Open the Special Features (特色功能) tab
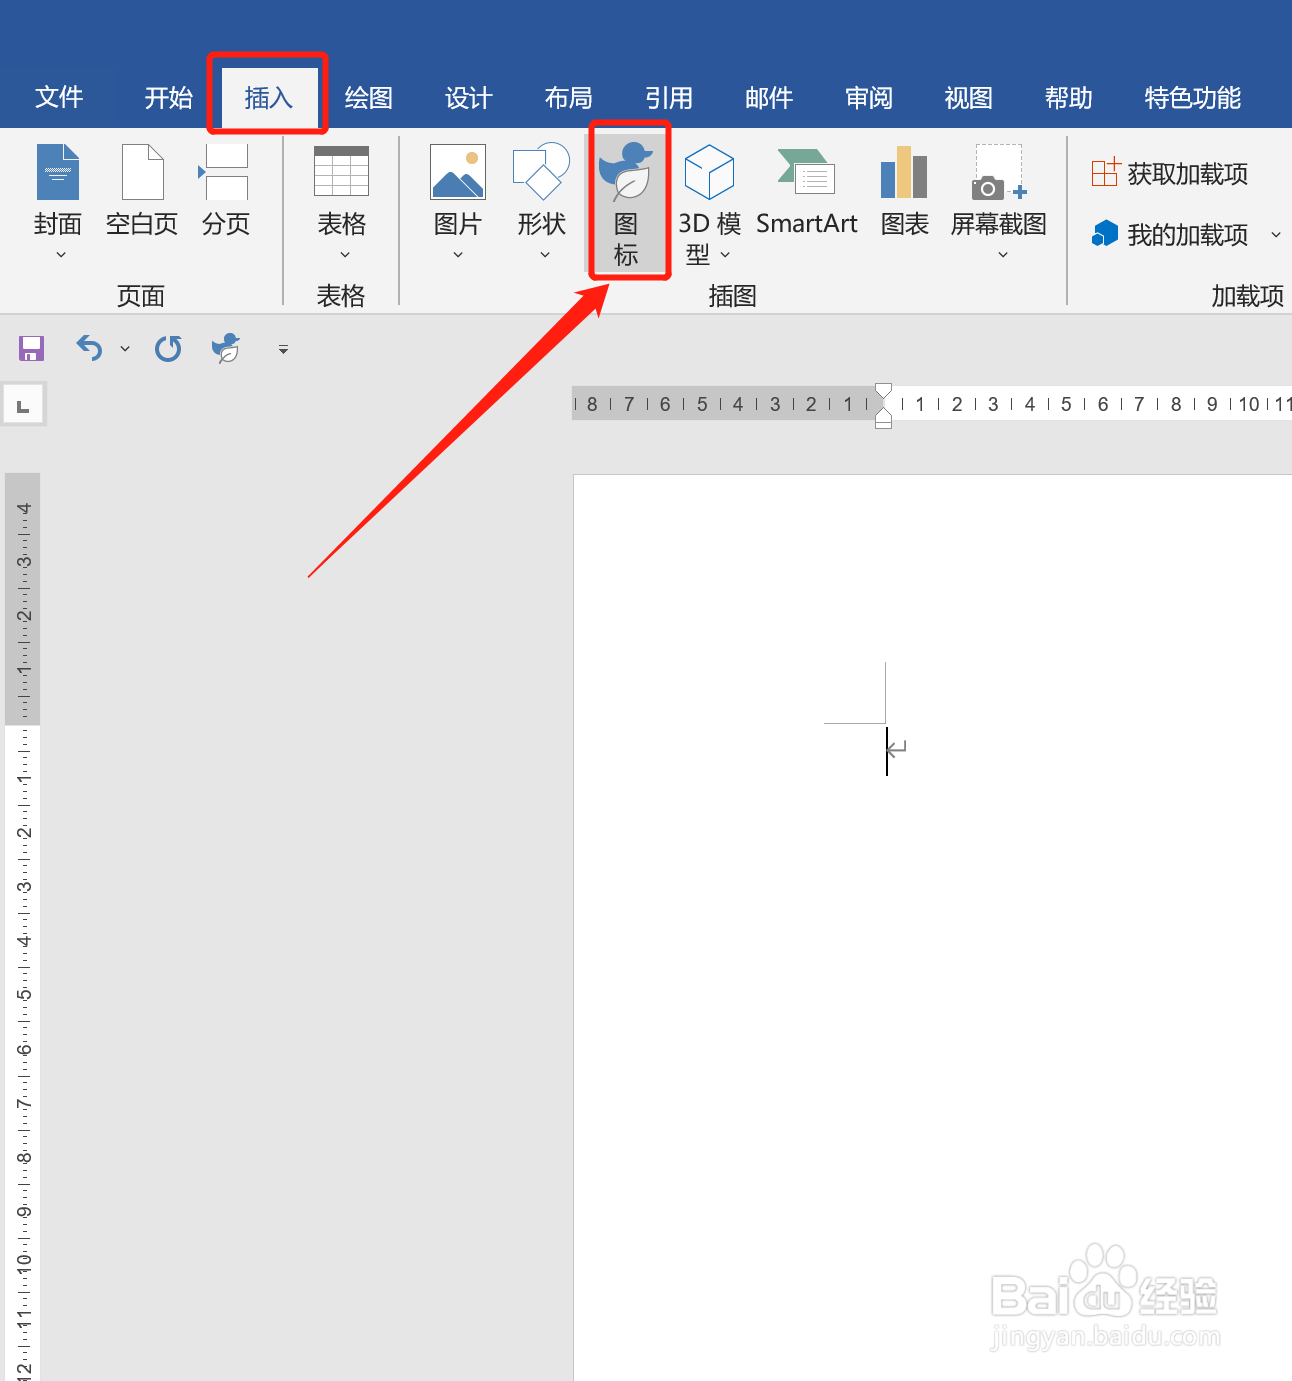 (1192, 98)
